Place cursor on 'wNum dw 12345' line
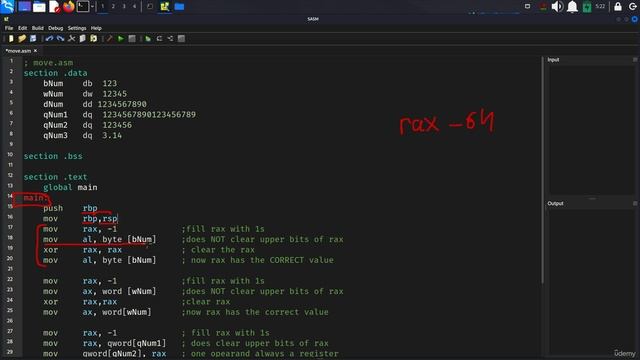This screenshot has height=360, width=640. (x=85, y=94)
